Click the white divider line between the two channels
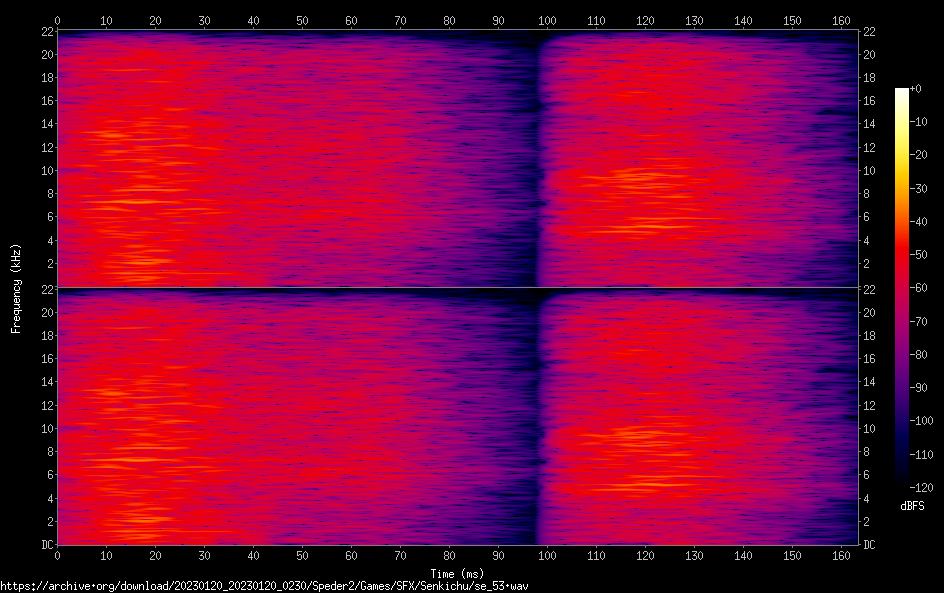 tap(457, 289)
